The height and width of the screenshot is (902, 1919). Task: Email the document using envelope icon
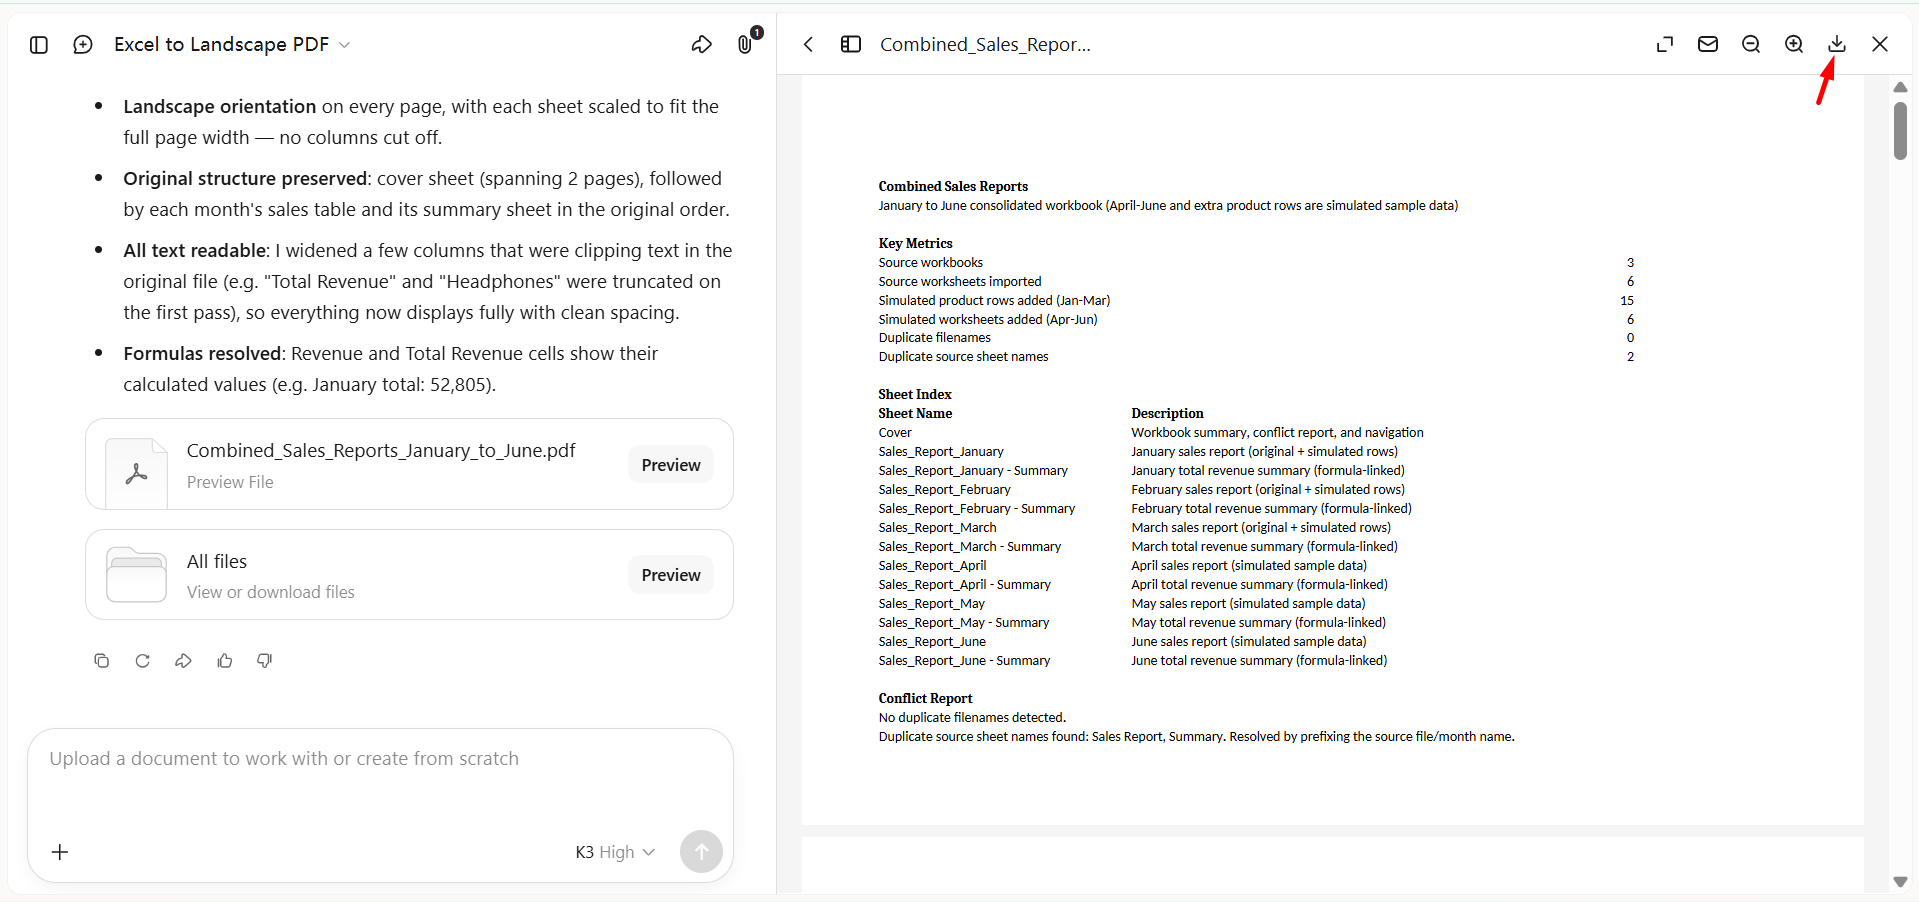click(1708, 45)
